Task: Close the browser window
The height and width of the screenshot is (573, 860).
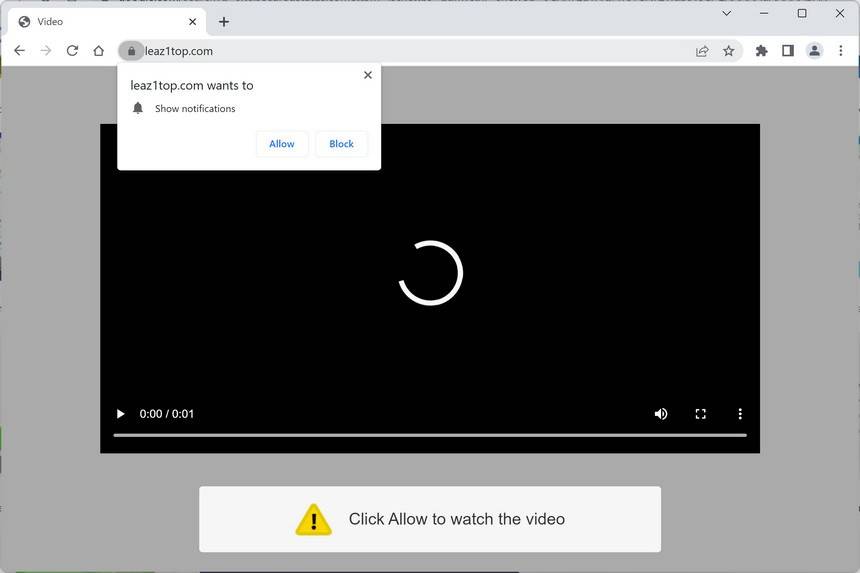Action: pos(840,13)
